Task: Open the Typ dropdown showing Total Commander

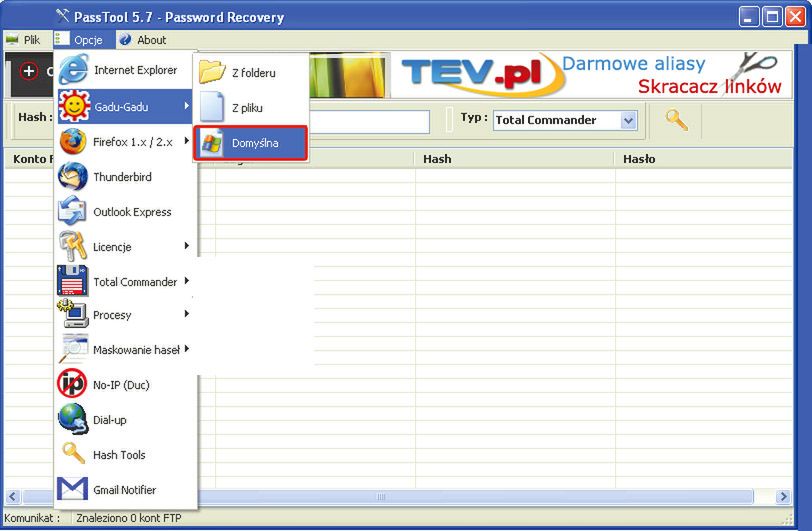Action: tap(565, 120)
